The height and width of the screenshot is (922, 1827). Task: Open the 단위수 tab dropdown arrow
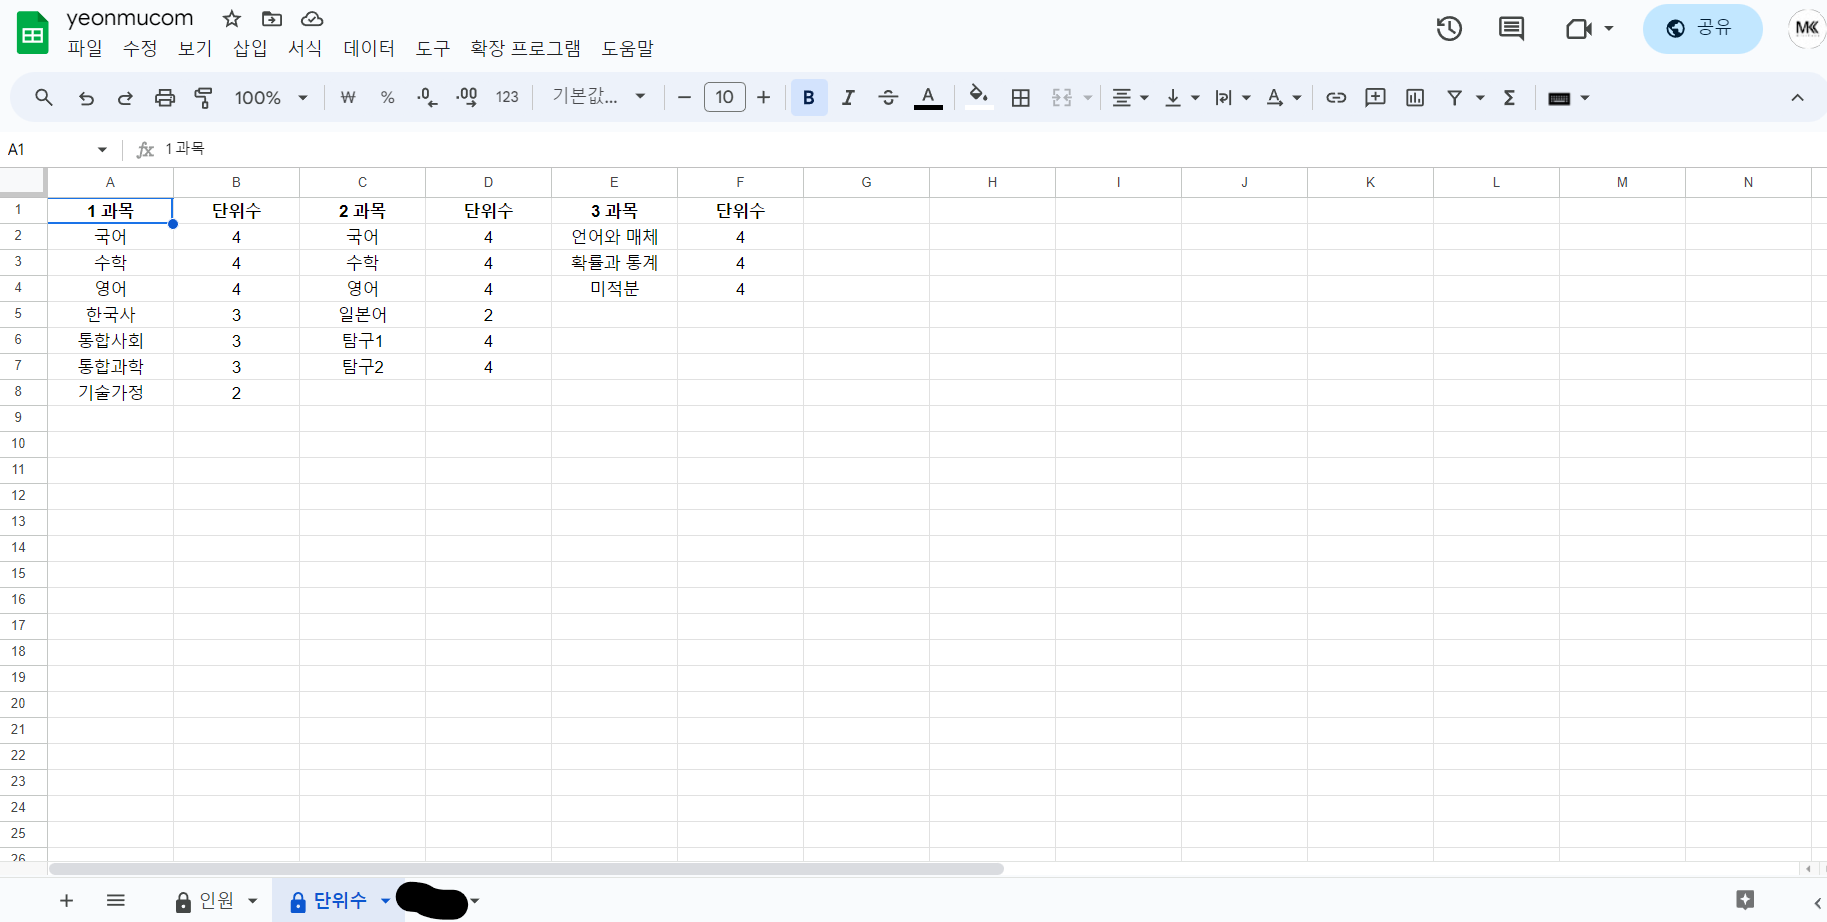385,901
